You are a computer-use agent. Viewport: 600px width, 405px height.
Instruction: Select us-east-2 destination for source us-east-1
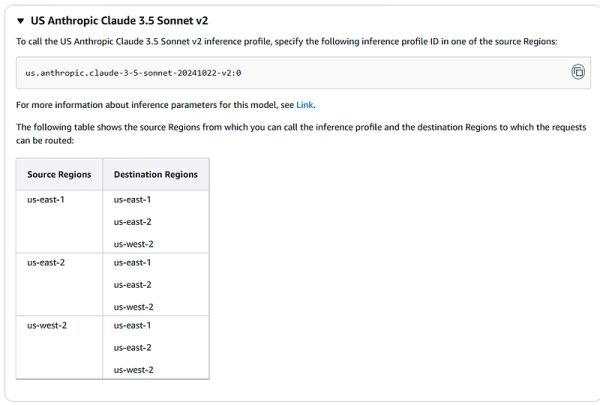coord(133,222)
